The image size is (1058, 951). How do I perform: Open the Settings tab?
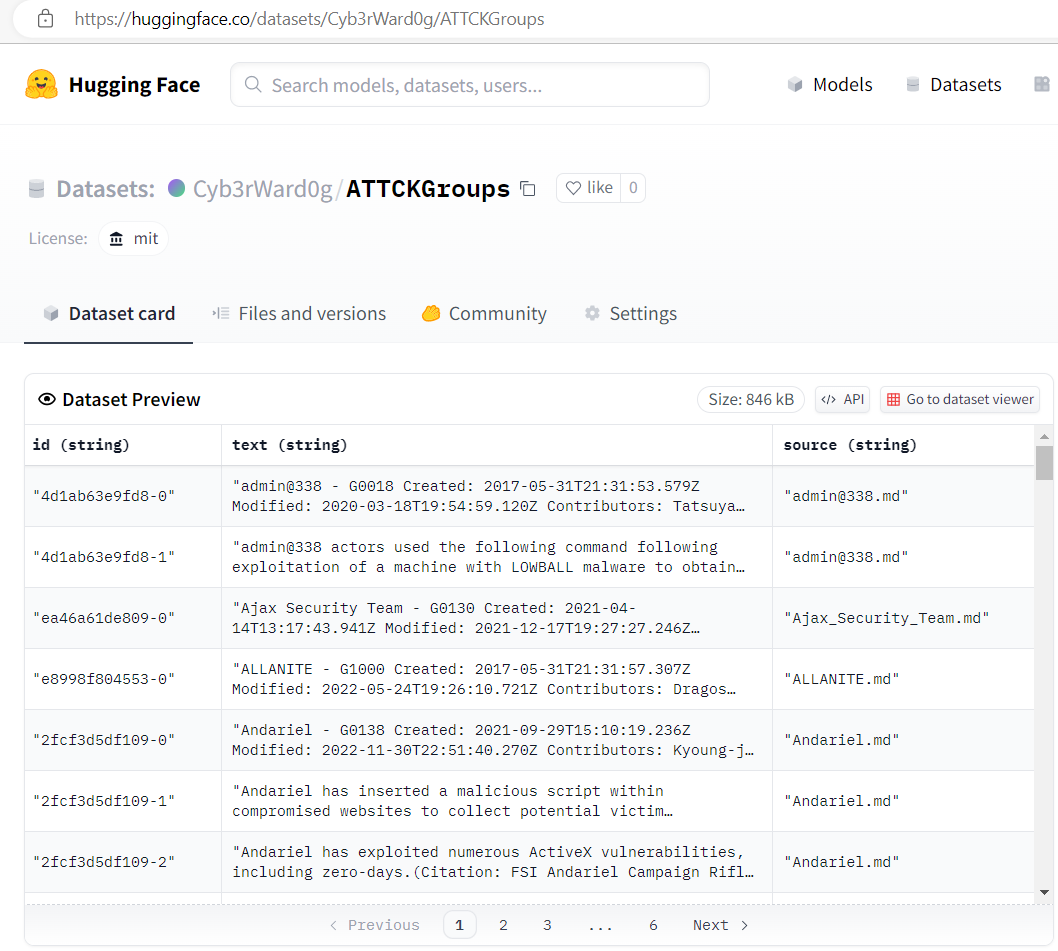click(x=630, y=314)
